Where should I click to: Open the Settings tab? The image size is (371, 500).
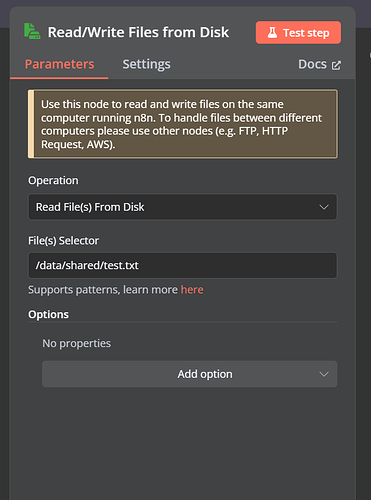pyautogui.click(x=146, y=64)
